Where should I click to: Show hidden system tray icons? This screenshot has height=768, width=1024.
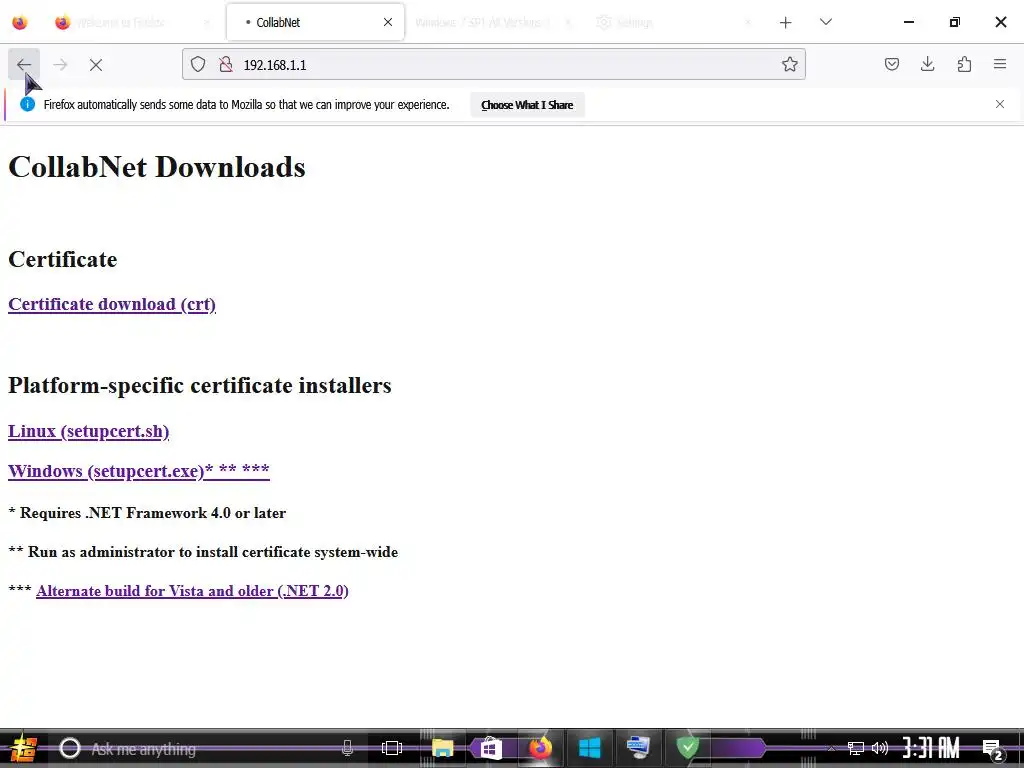pyautogui.click(x=831, y=748)
